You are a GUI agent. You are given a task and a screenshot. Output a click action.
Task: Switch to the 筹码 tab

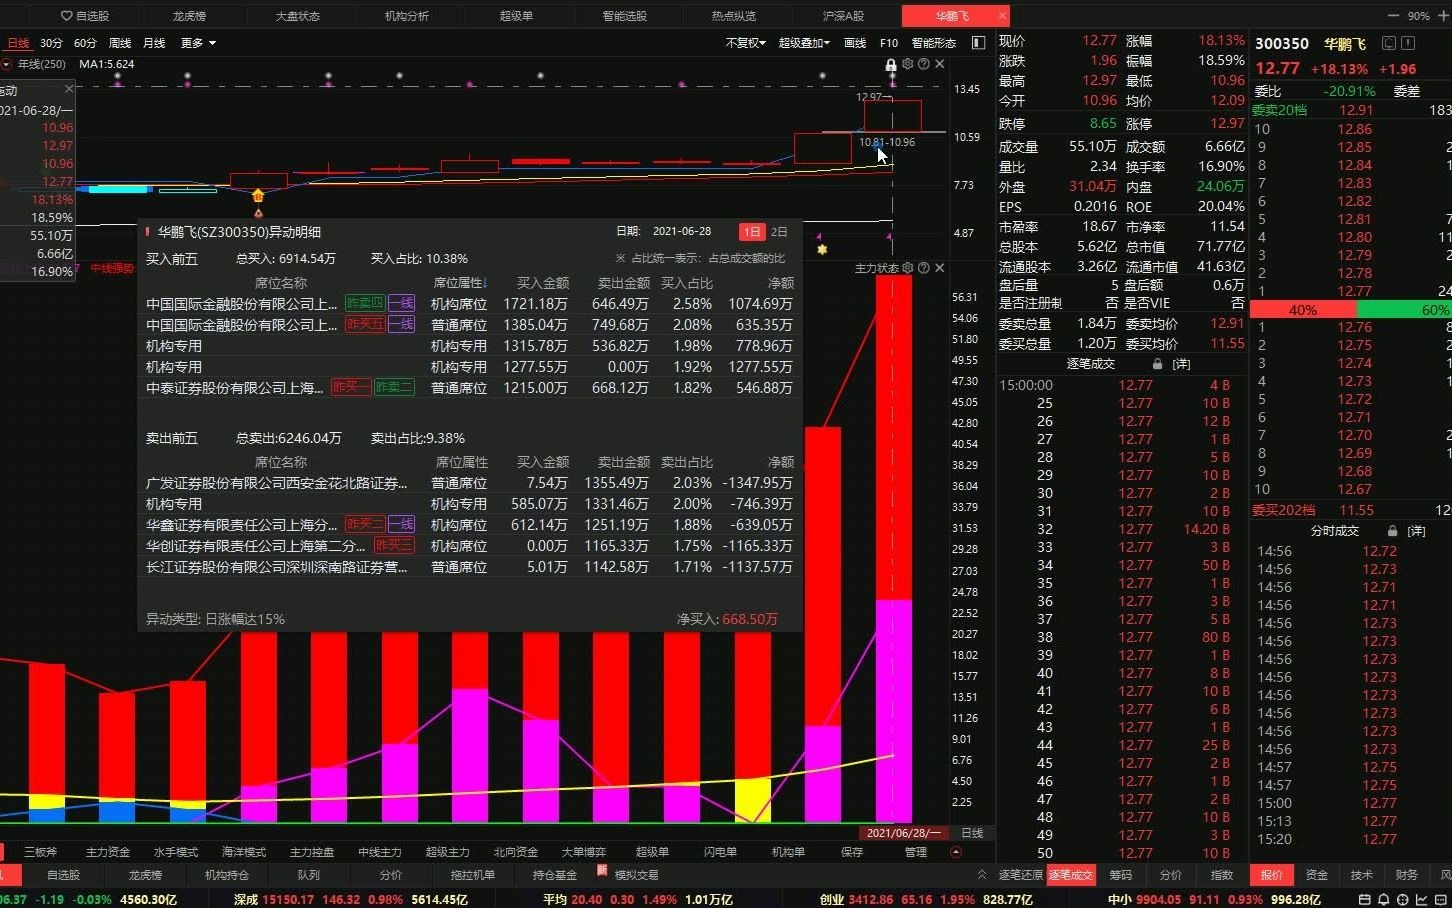tap(1121, 875)
